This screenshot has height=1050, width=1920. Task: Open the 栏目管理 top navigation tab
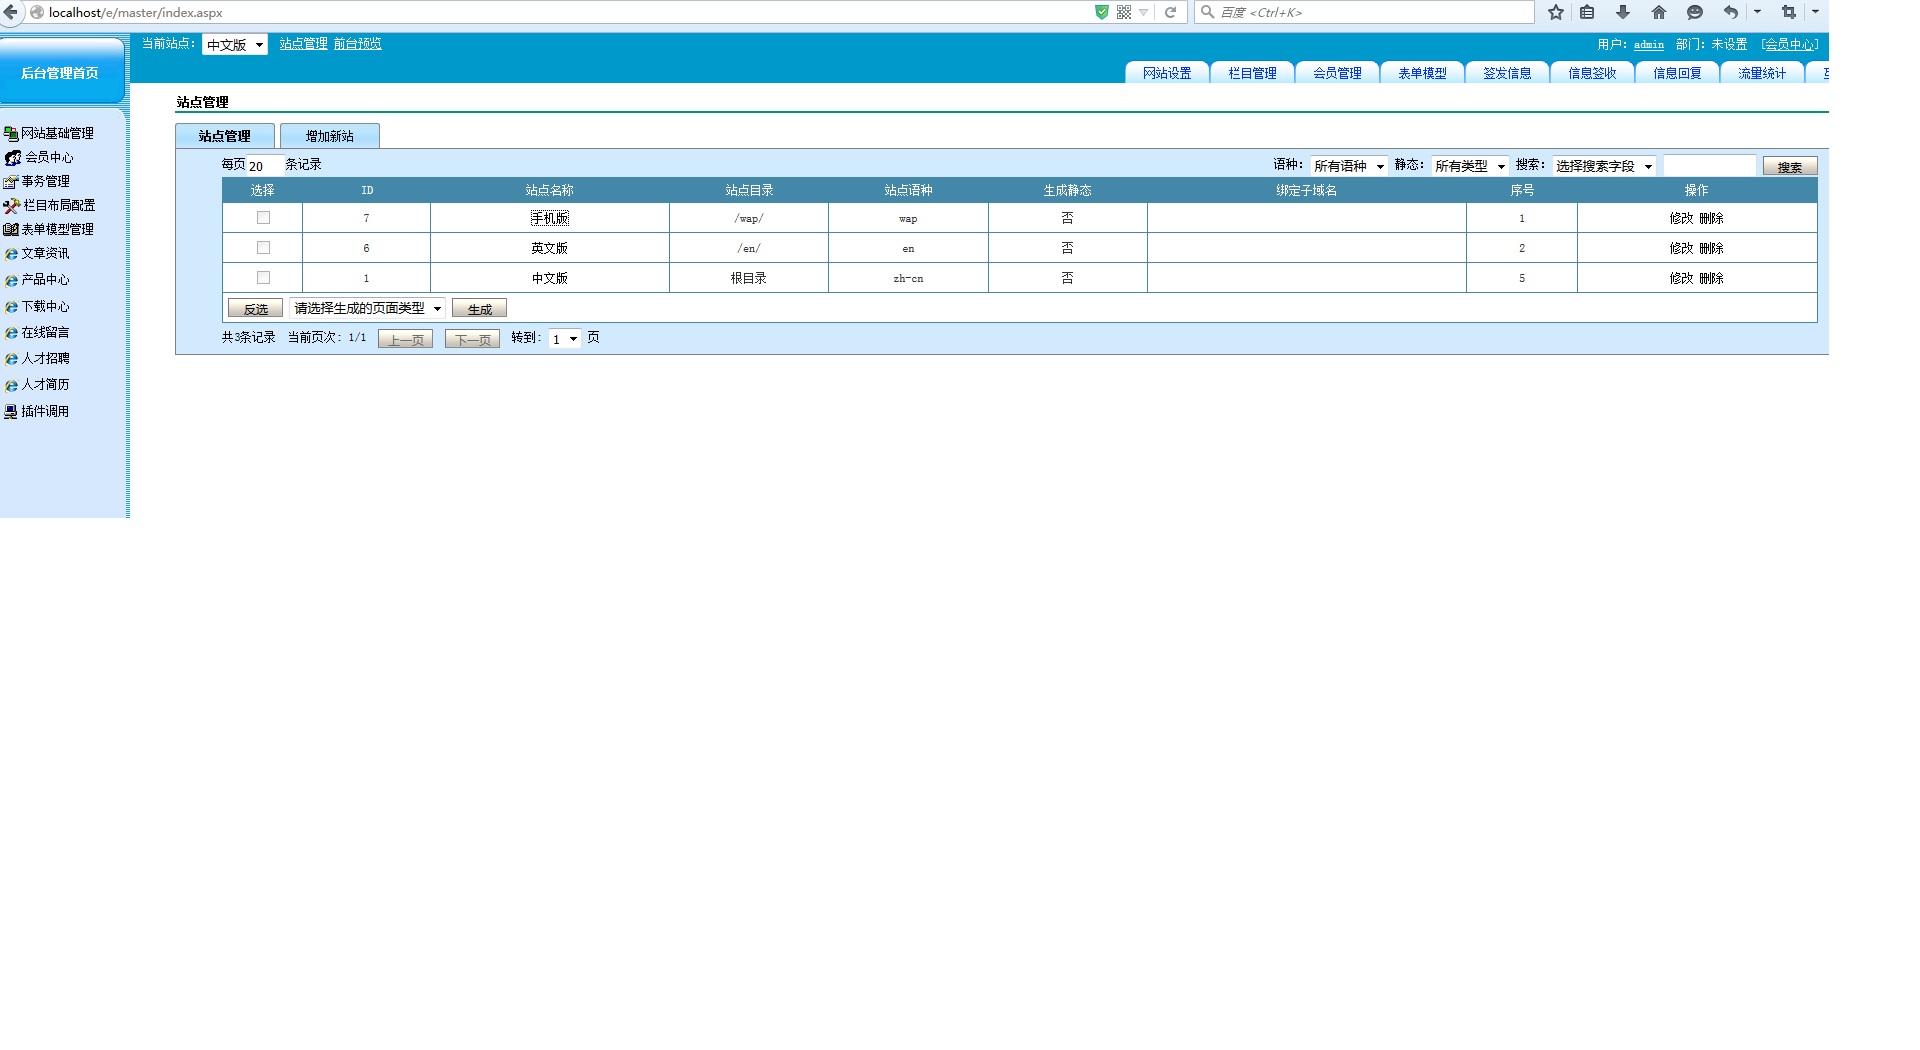(1252, 73)
